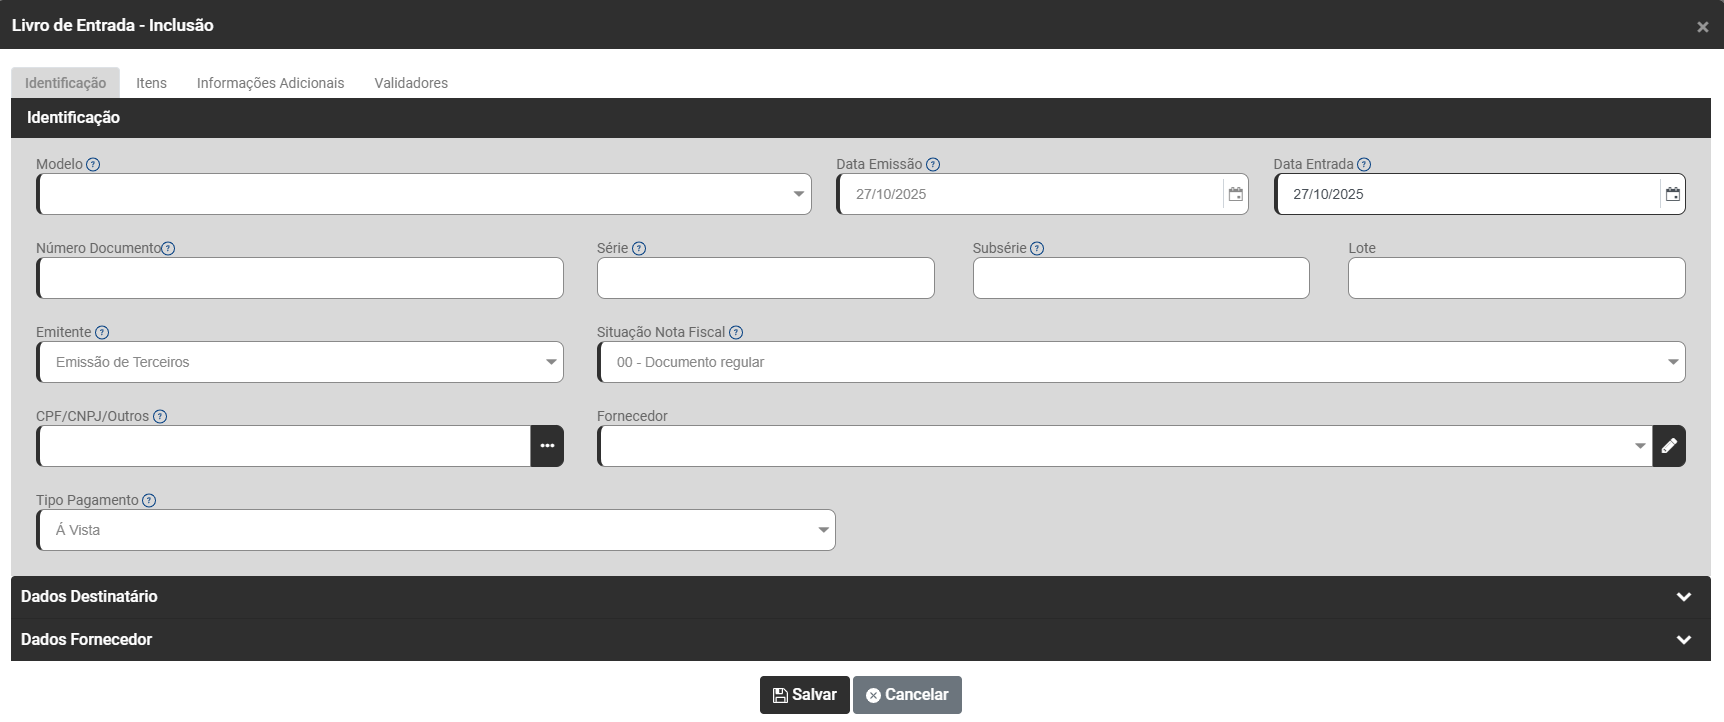Expand the Dados Destinatário section
Viewport: 1724px width, 722px height.
click(x=861, y=597)
